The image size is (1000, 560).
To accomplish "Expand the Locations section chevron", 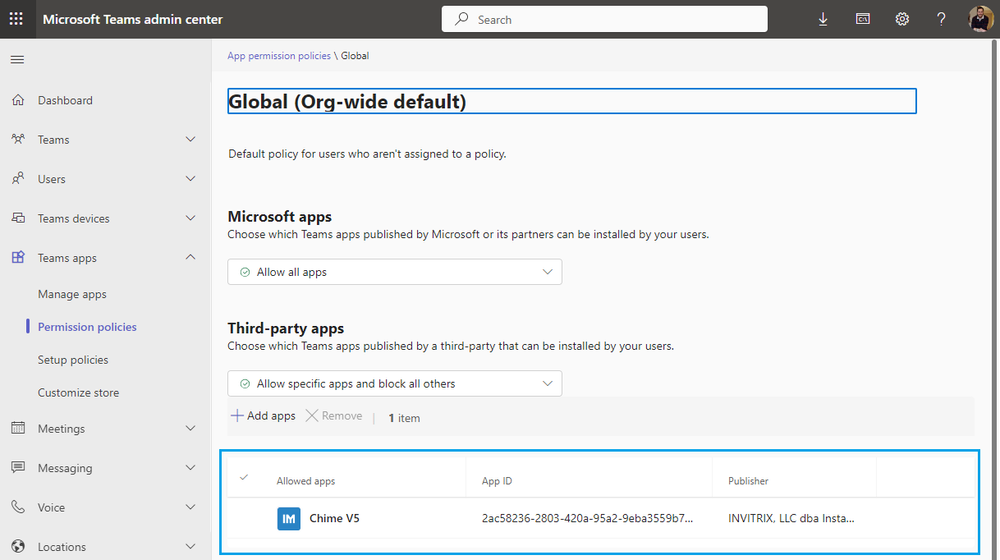I will coord(190,547).
